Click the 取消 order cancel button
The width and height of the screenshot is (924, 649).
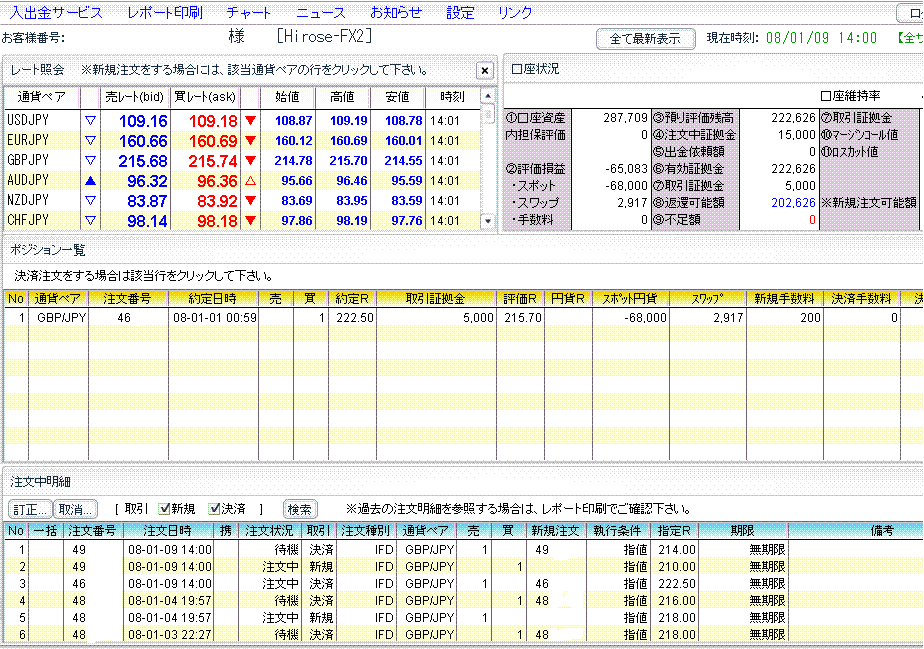(74, 509)
